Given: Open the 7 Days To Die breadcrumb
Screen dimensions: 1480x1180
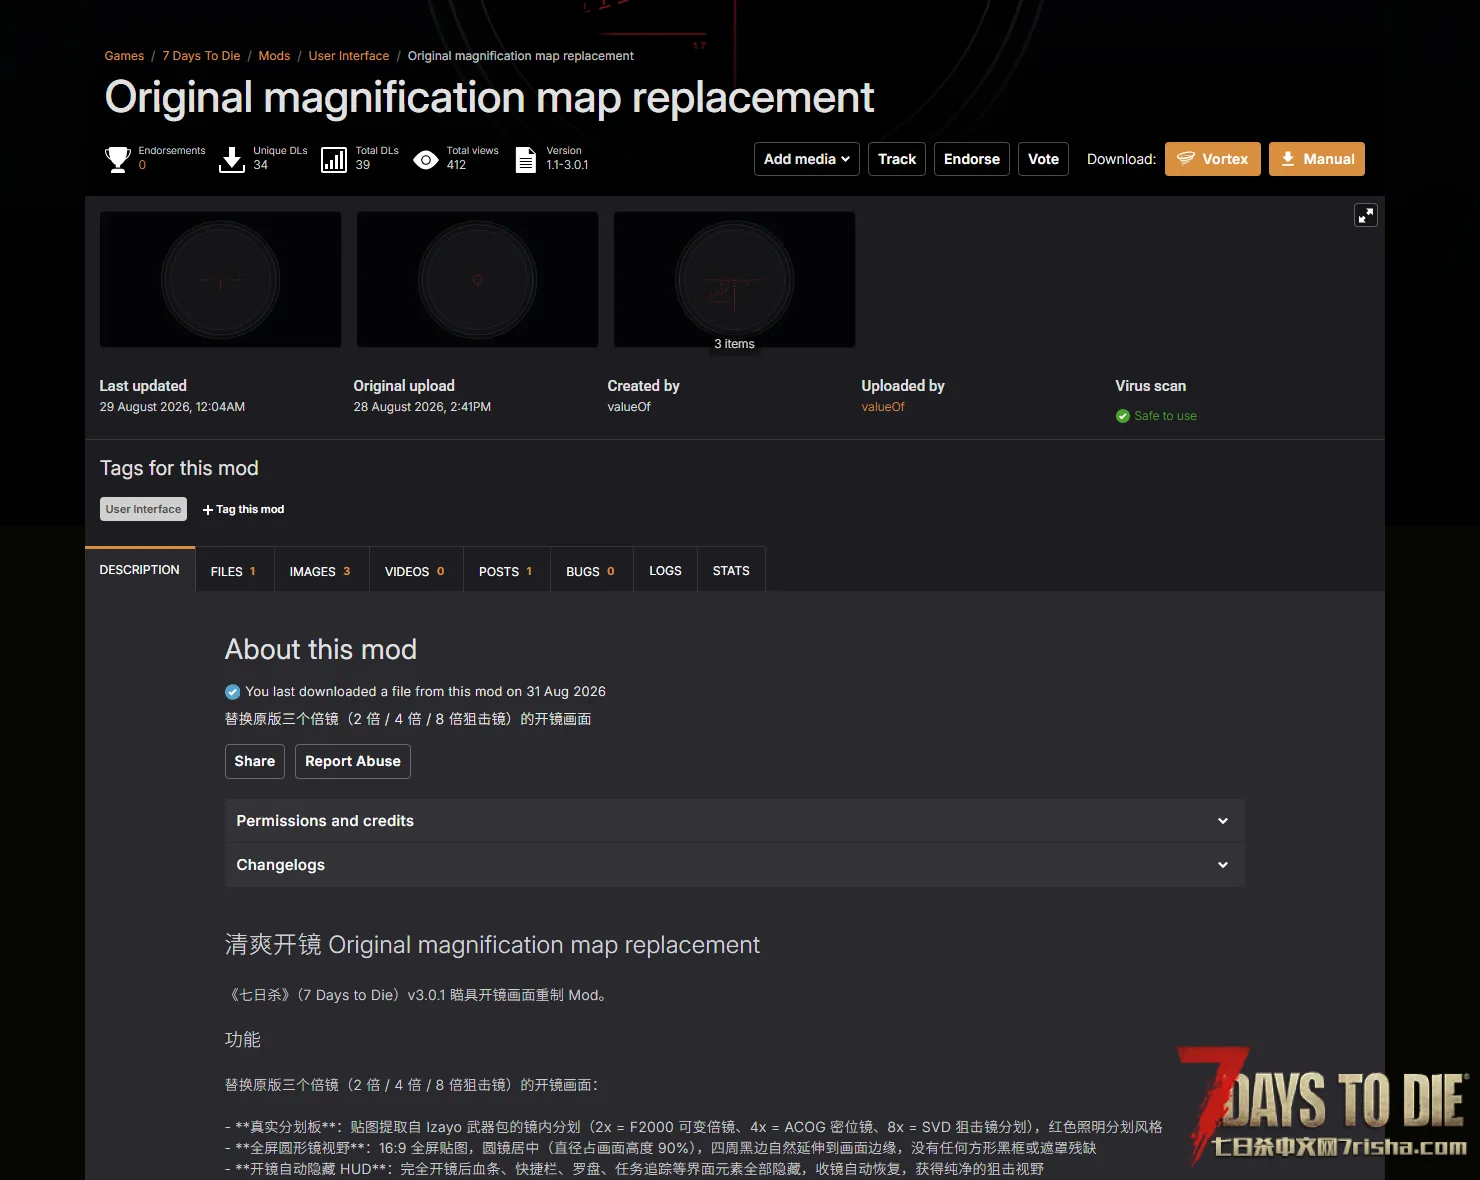Looking at the screenshot, I should point(201,56).
